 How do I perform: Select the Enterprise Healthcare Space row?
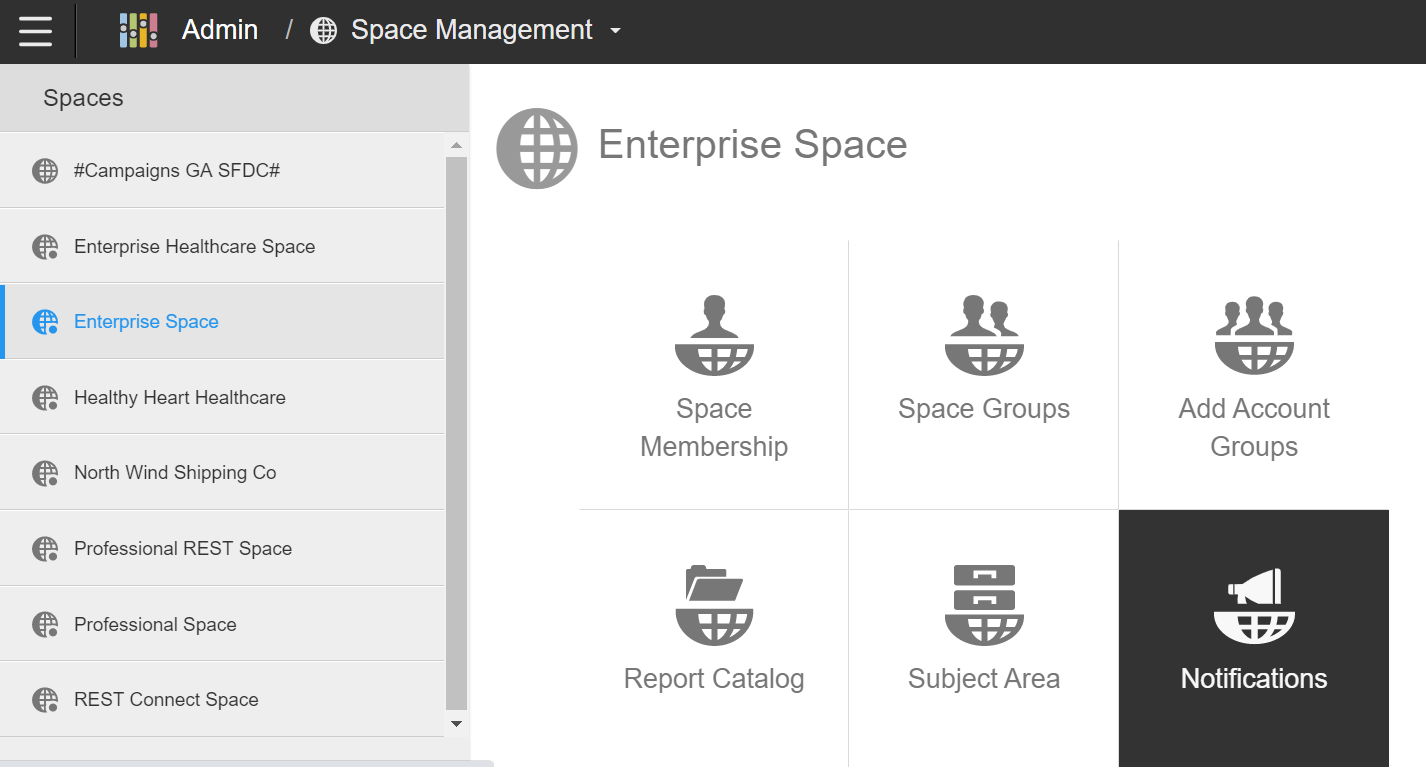pos(222,246)
